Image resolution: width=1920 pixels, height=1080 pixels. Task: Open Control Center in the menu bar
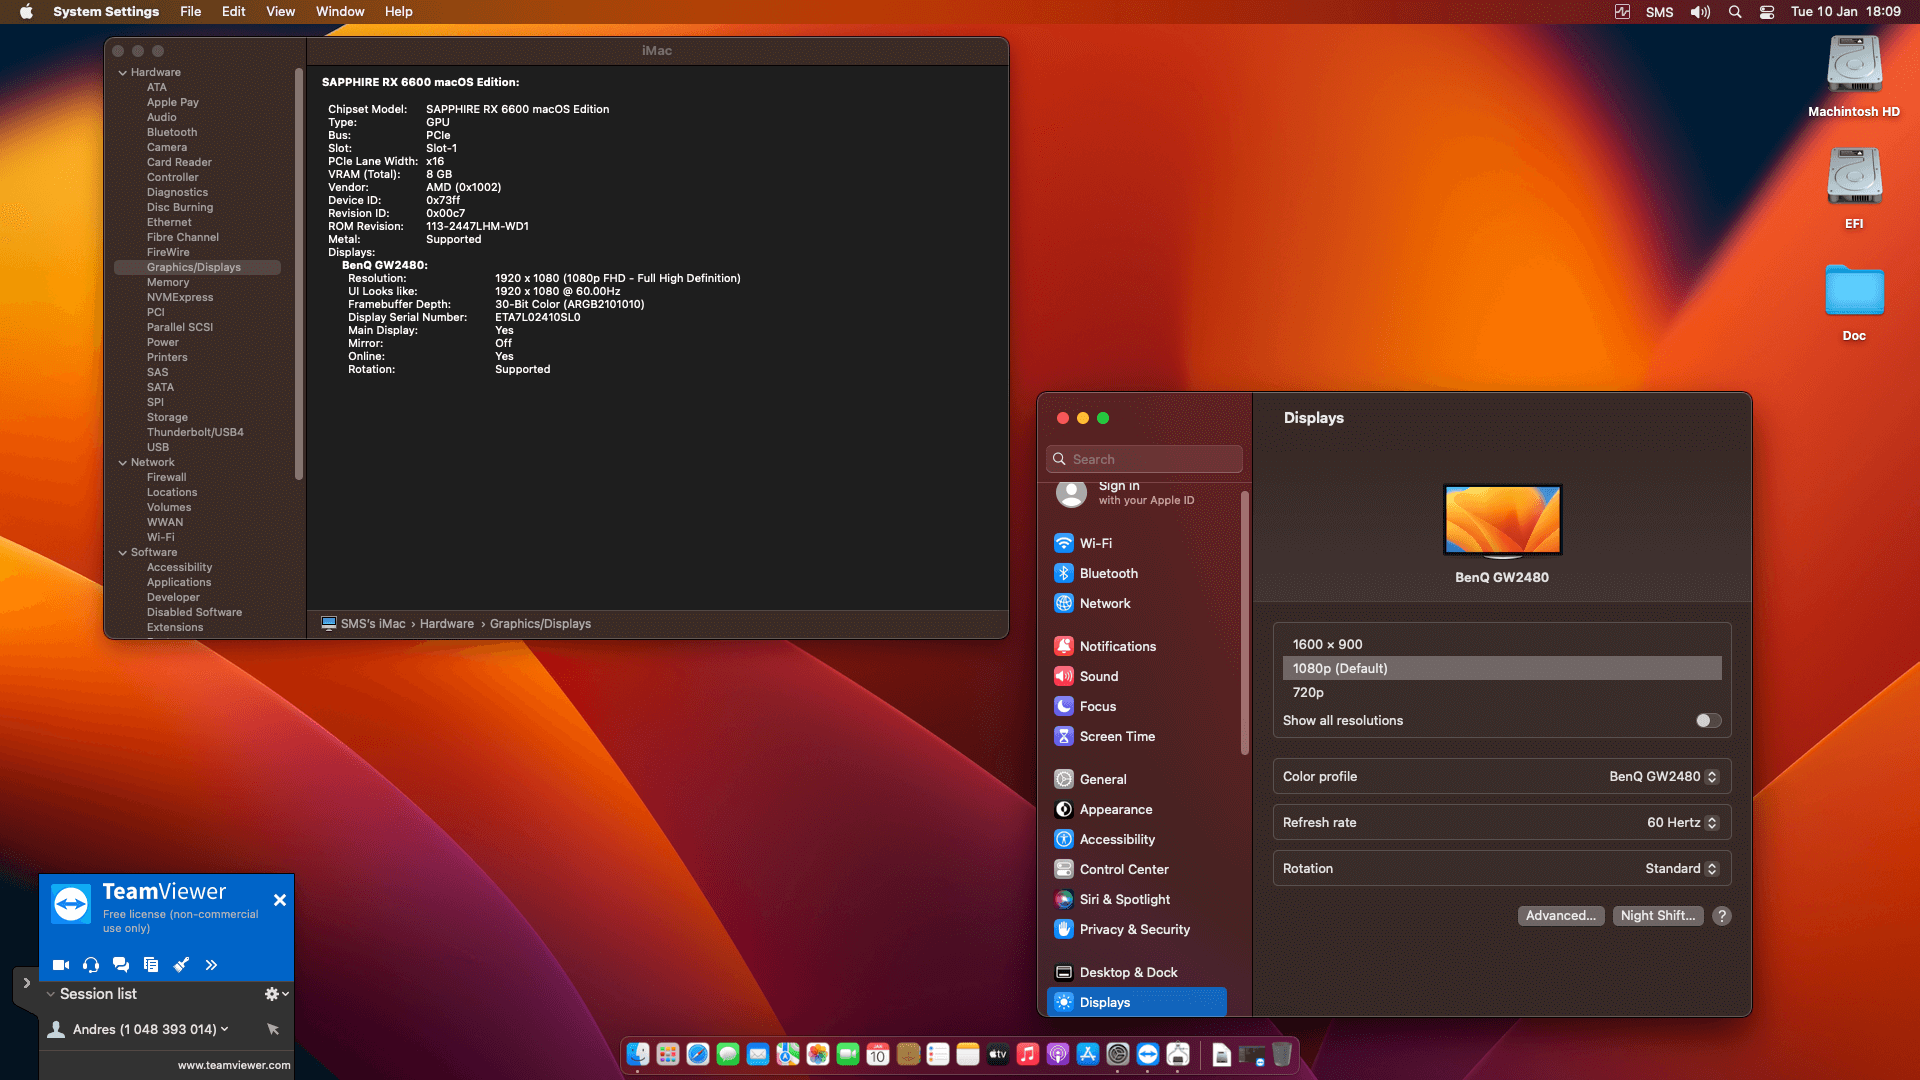coord(1767,12)
